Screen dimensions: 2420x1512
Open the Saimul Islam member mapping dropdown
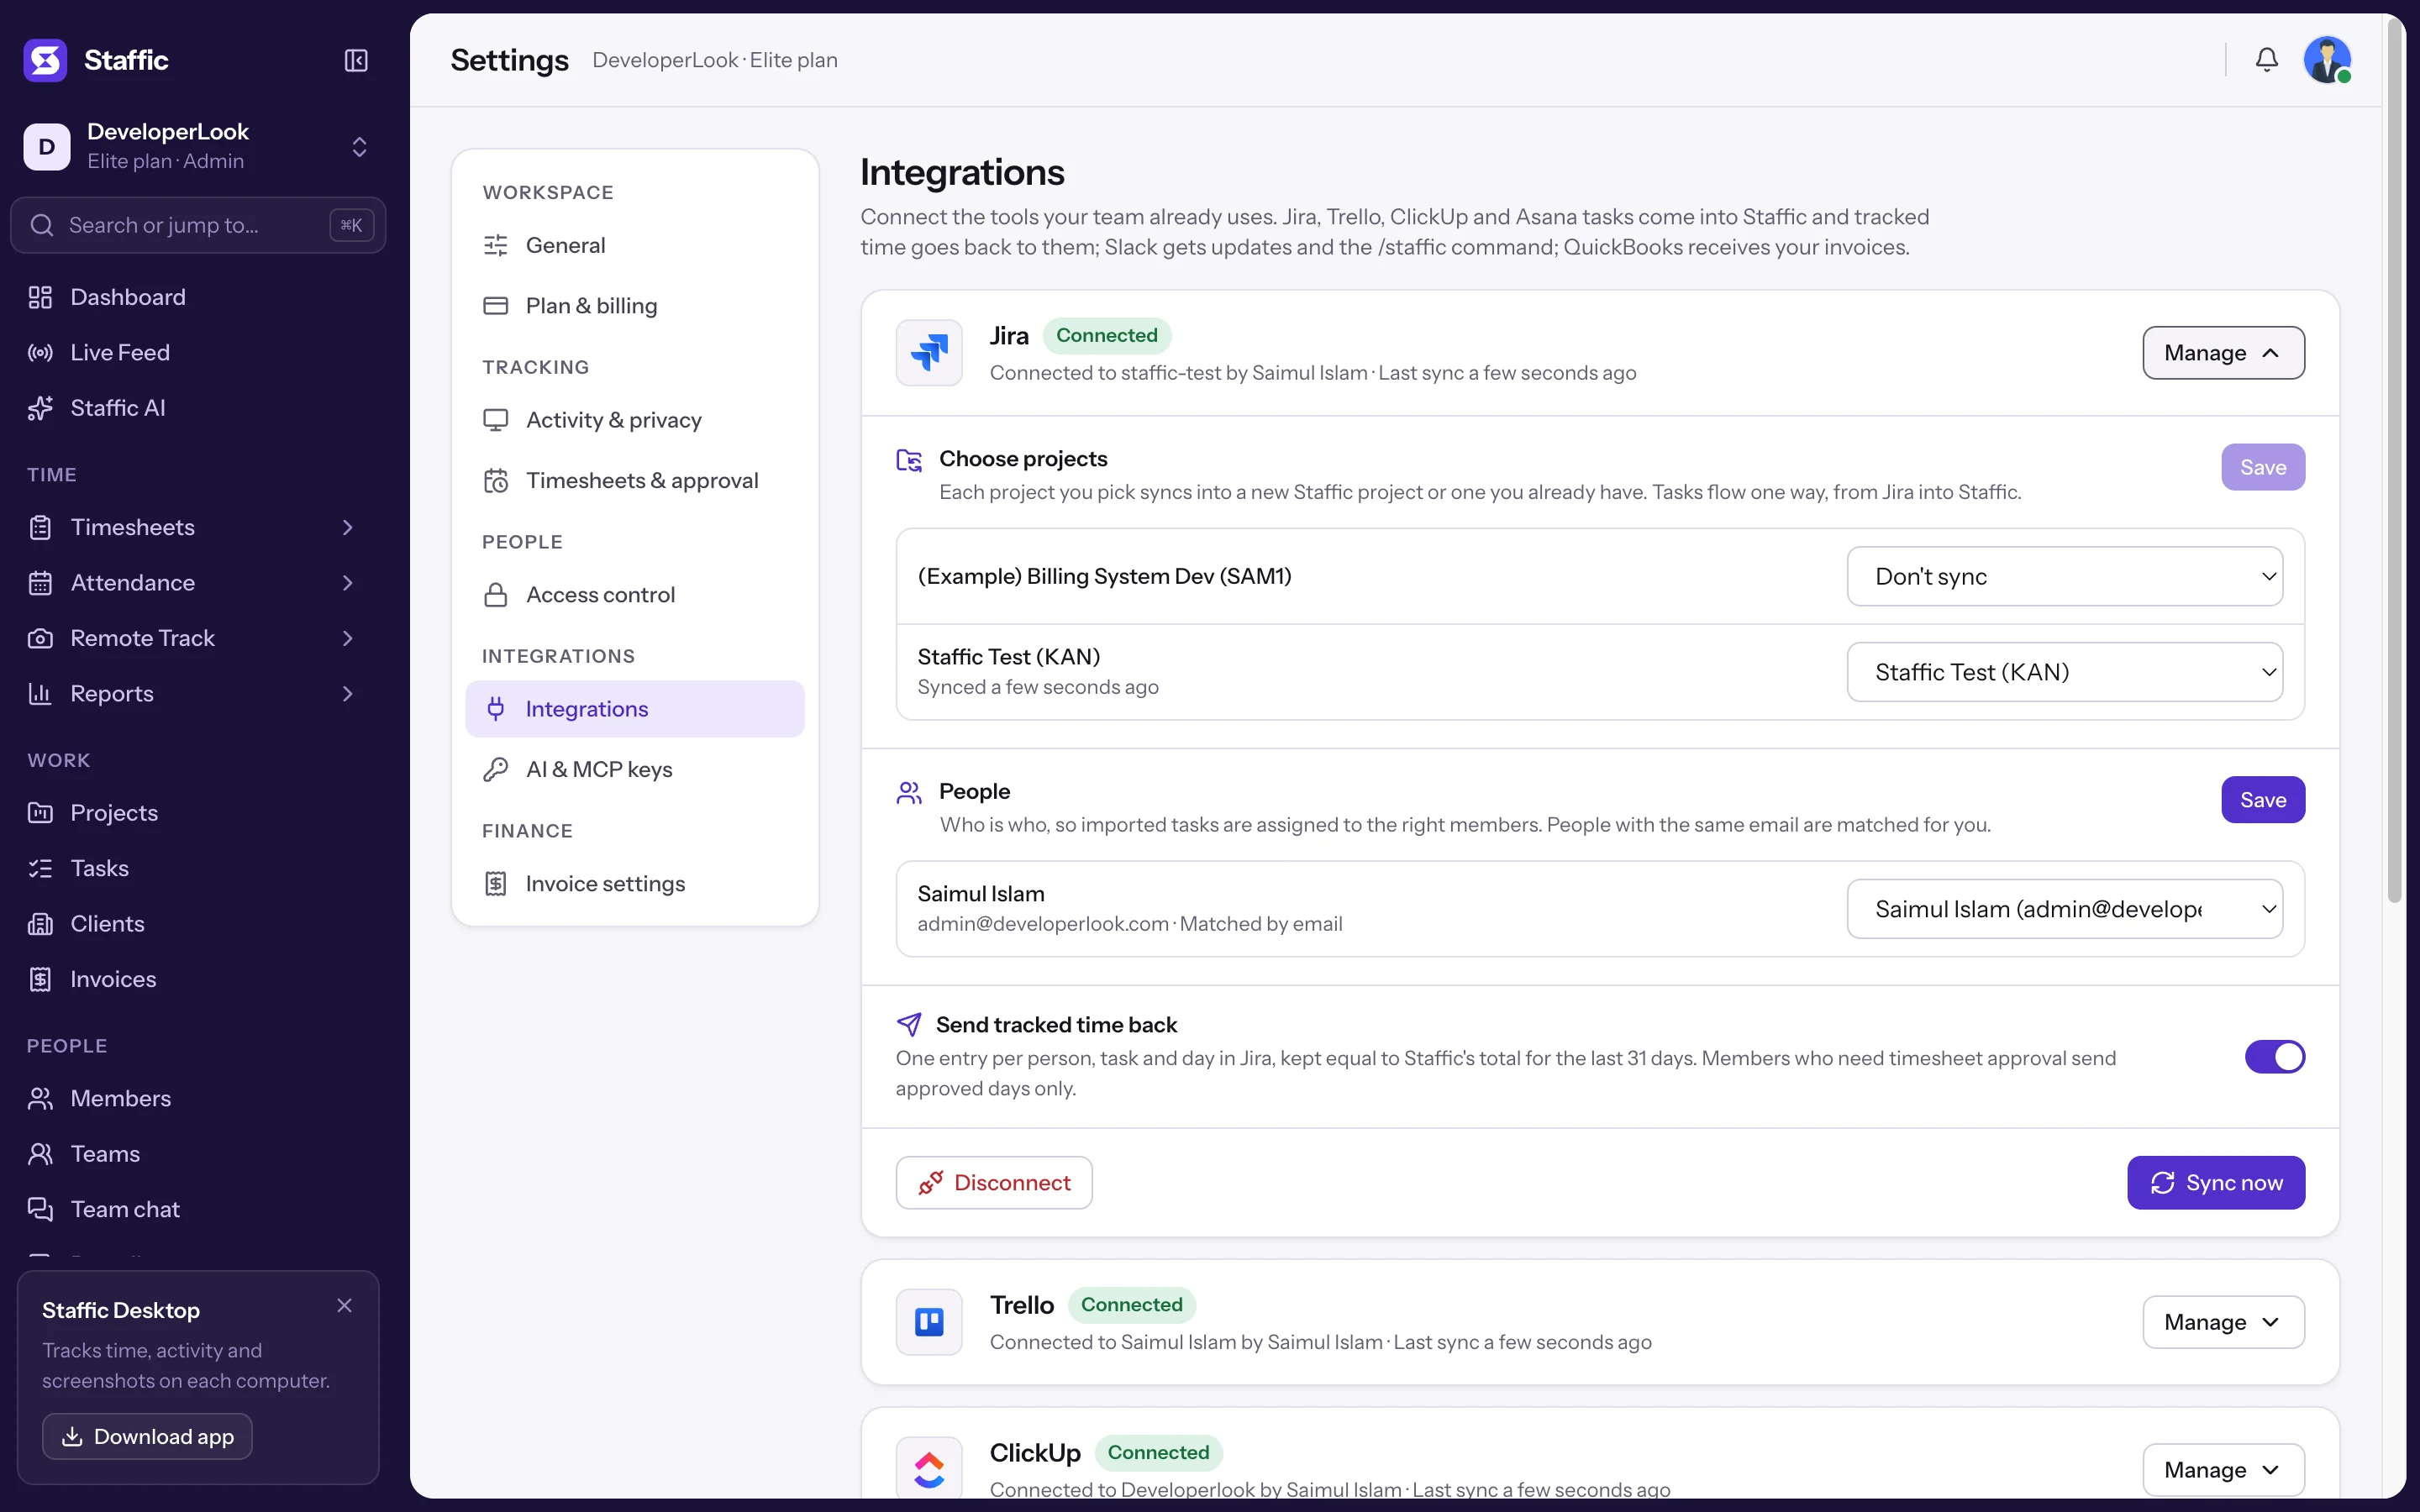(x=2064, y=909)
